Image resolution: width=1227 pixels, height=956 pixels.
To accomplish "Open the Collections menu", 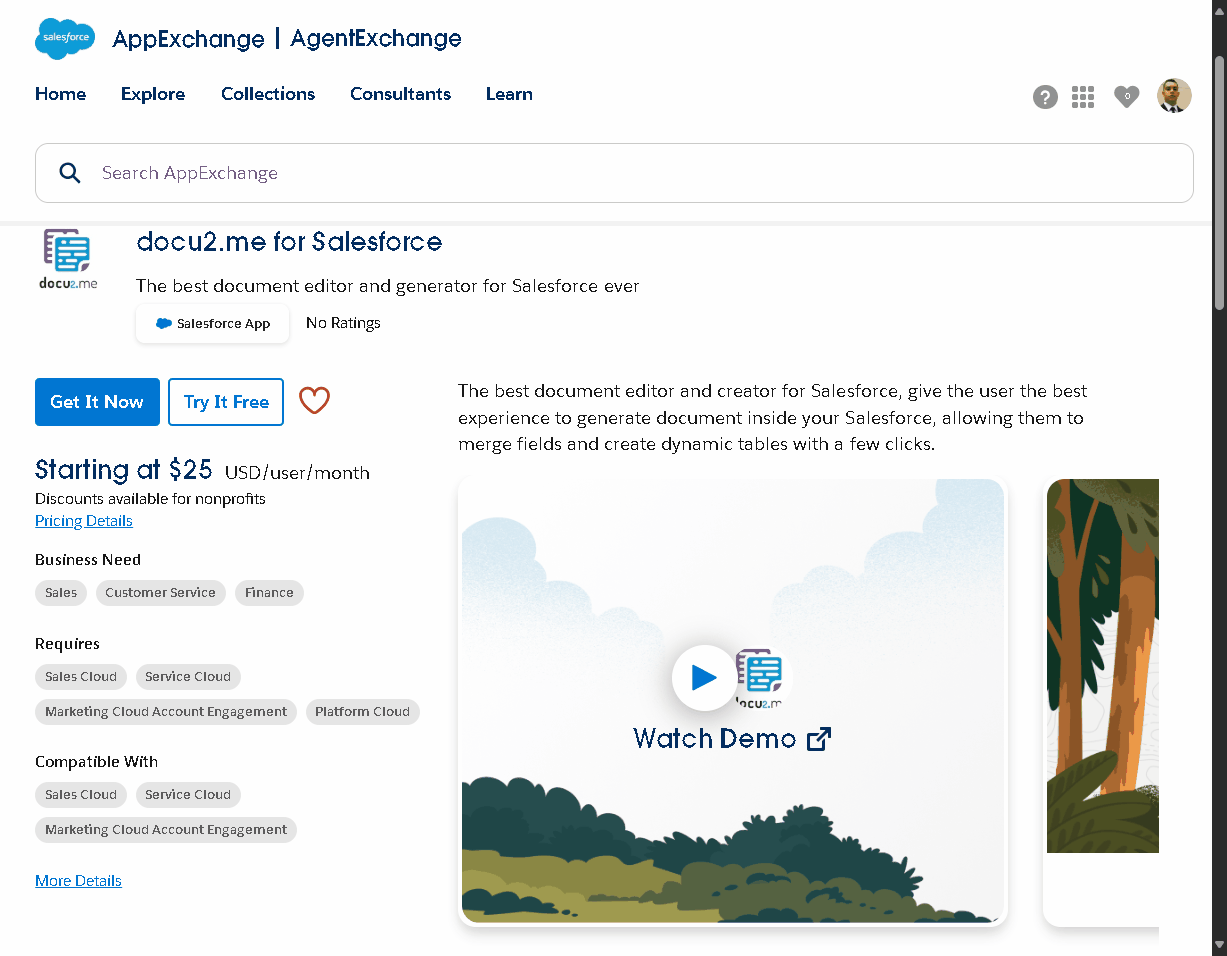I will coord(268,94).
